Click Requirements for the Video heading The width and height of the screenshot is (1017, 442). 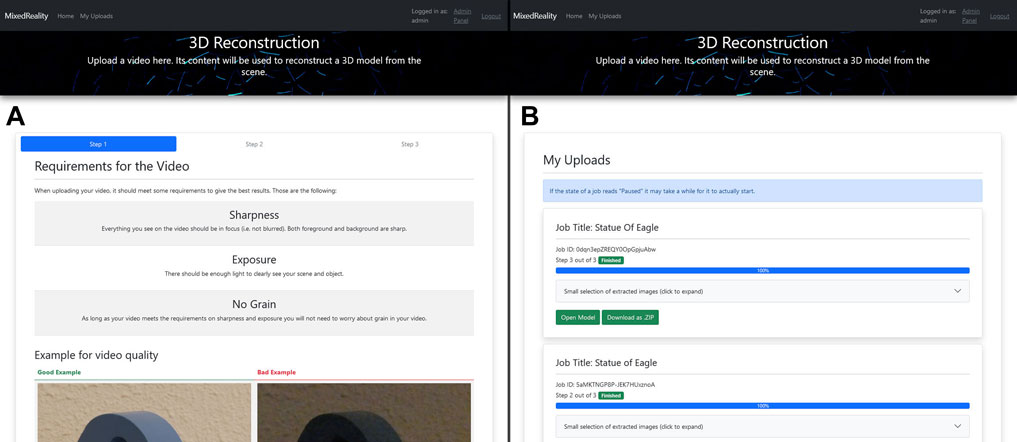(112, 166)
